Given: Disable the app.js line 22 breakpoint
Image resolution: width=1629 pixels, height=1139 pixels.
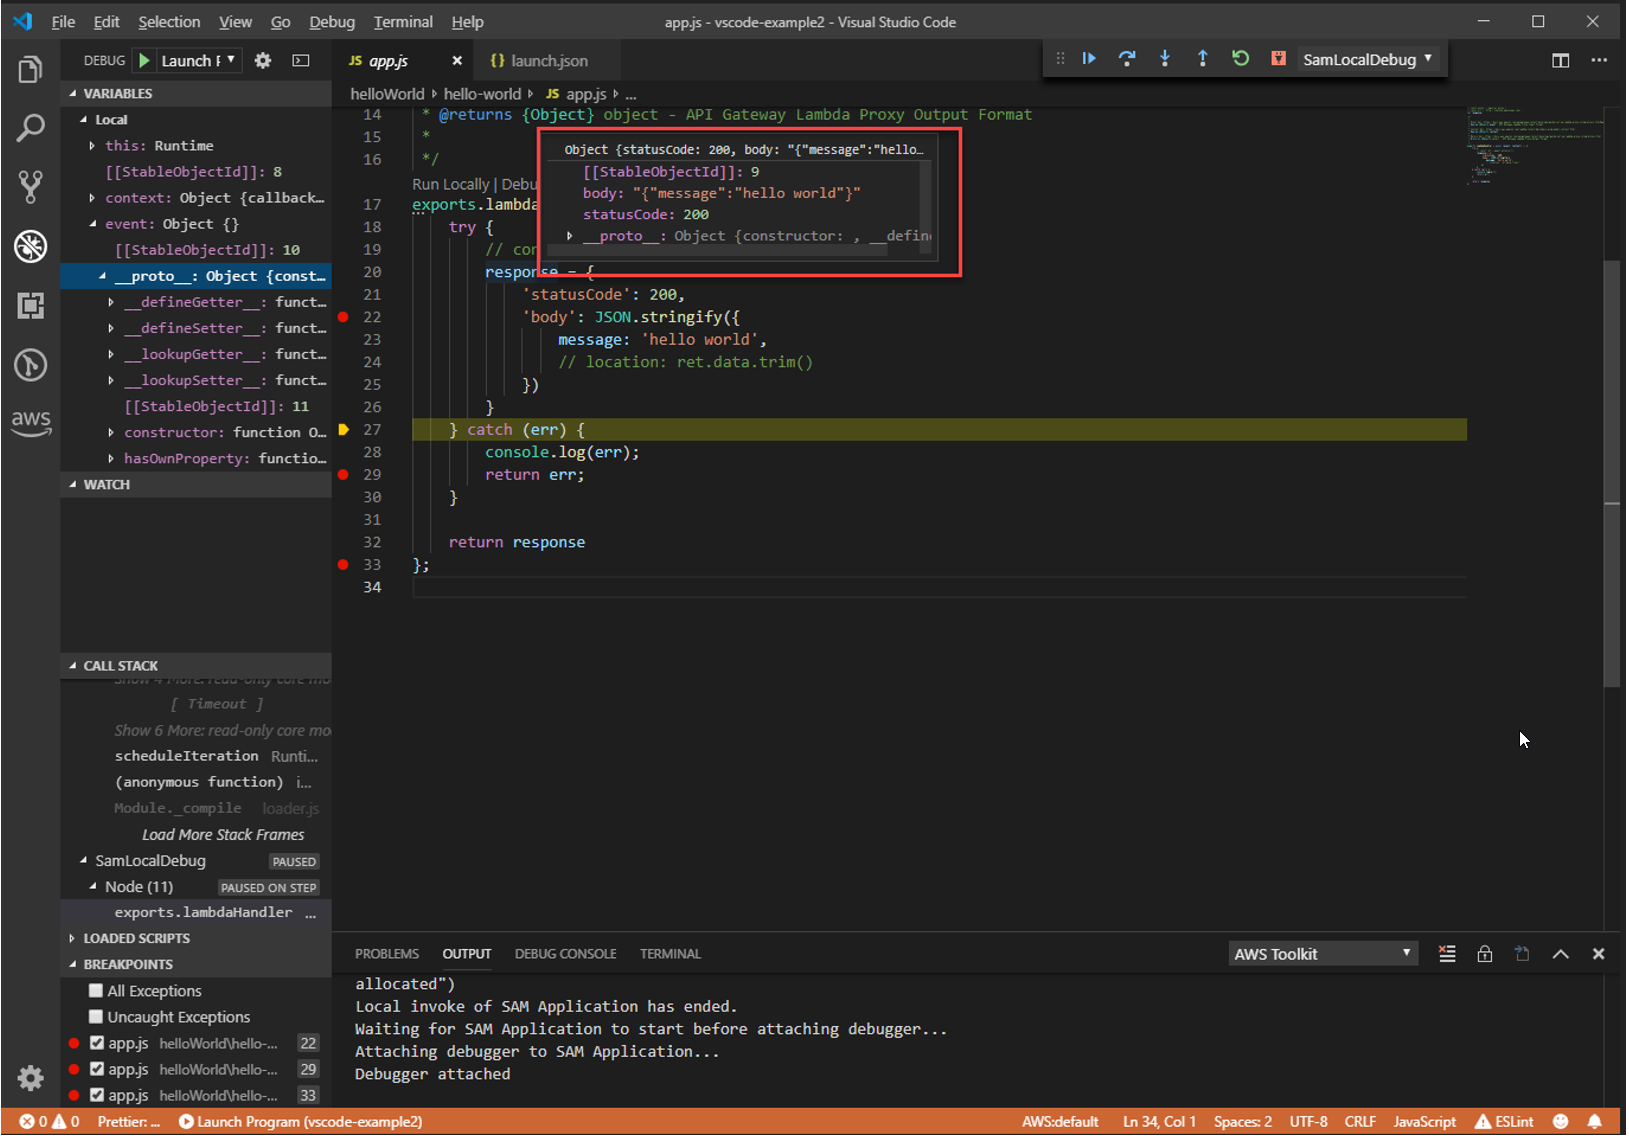Looking at the screenshot, I should [97, 1045].
